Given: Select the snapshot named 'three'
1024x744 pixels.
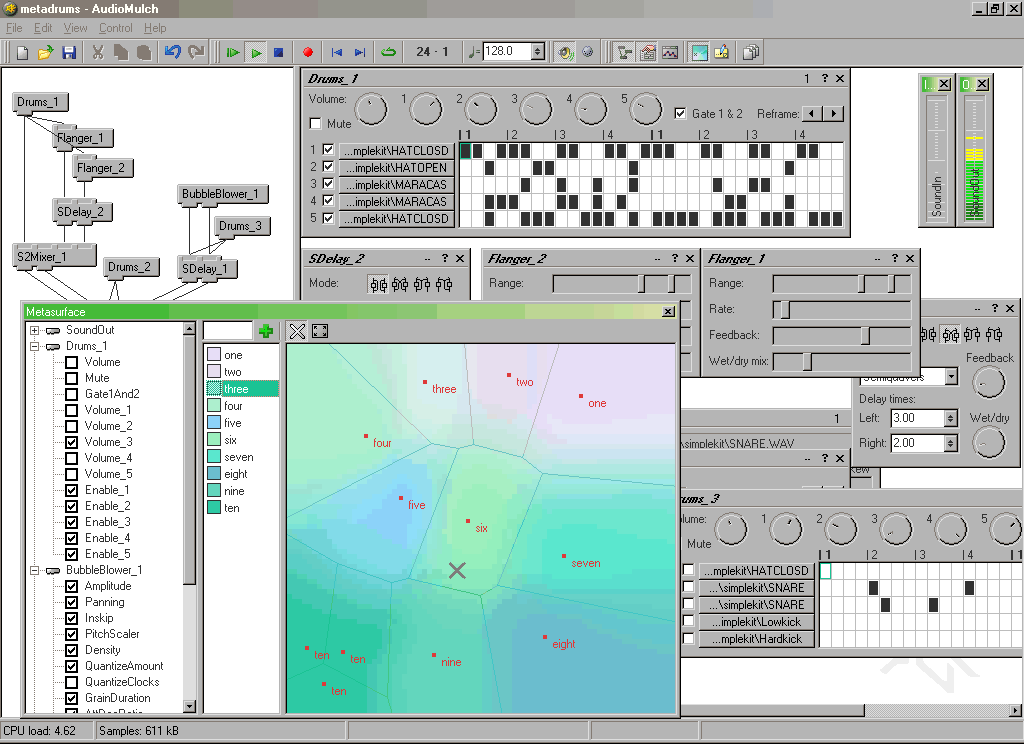Looking at the screenshot, I should (240, 389).
